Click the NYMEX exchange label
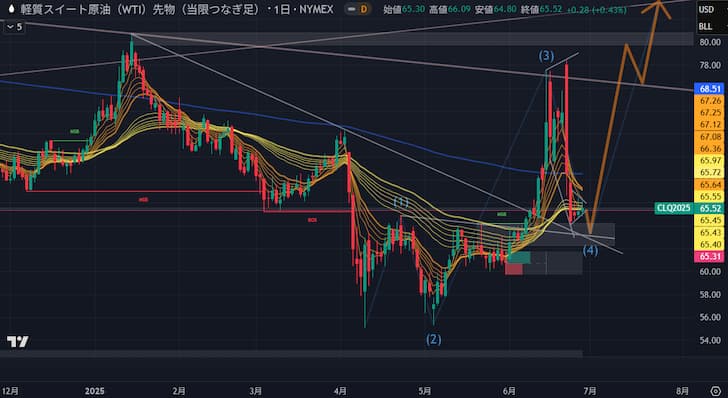The height and width of the screenshot is (398, 728). coord(317,9)
